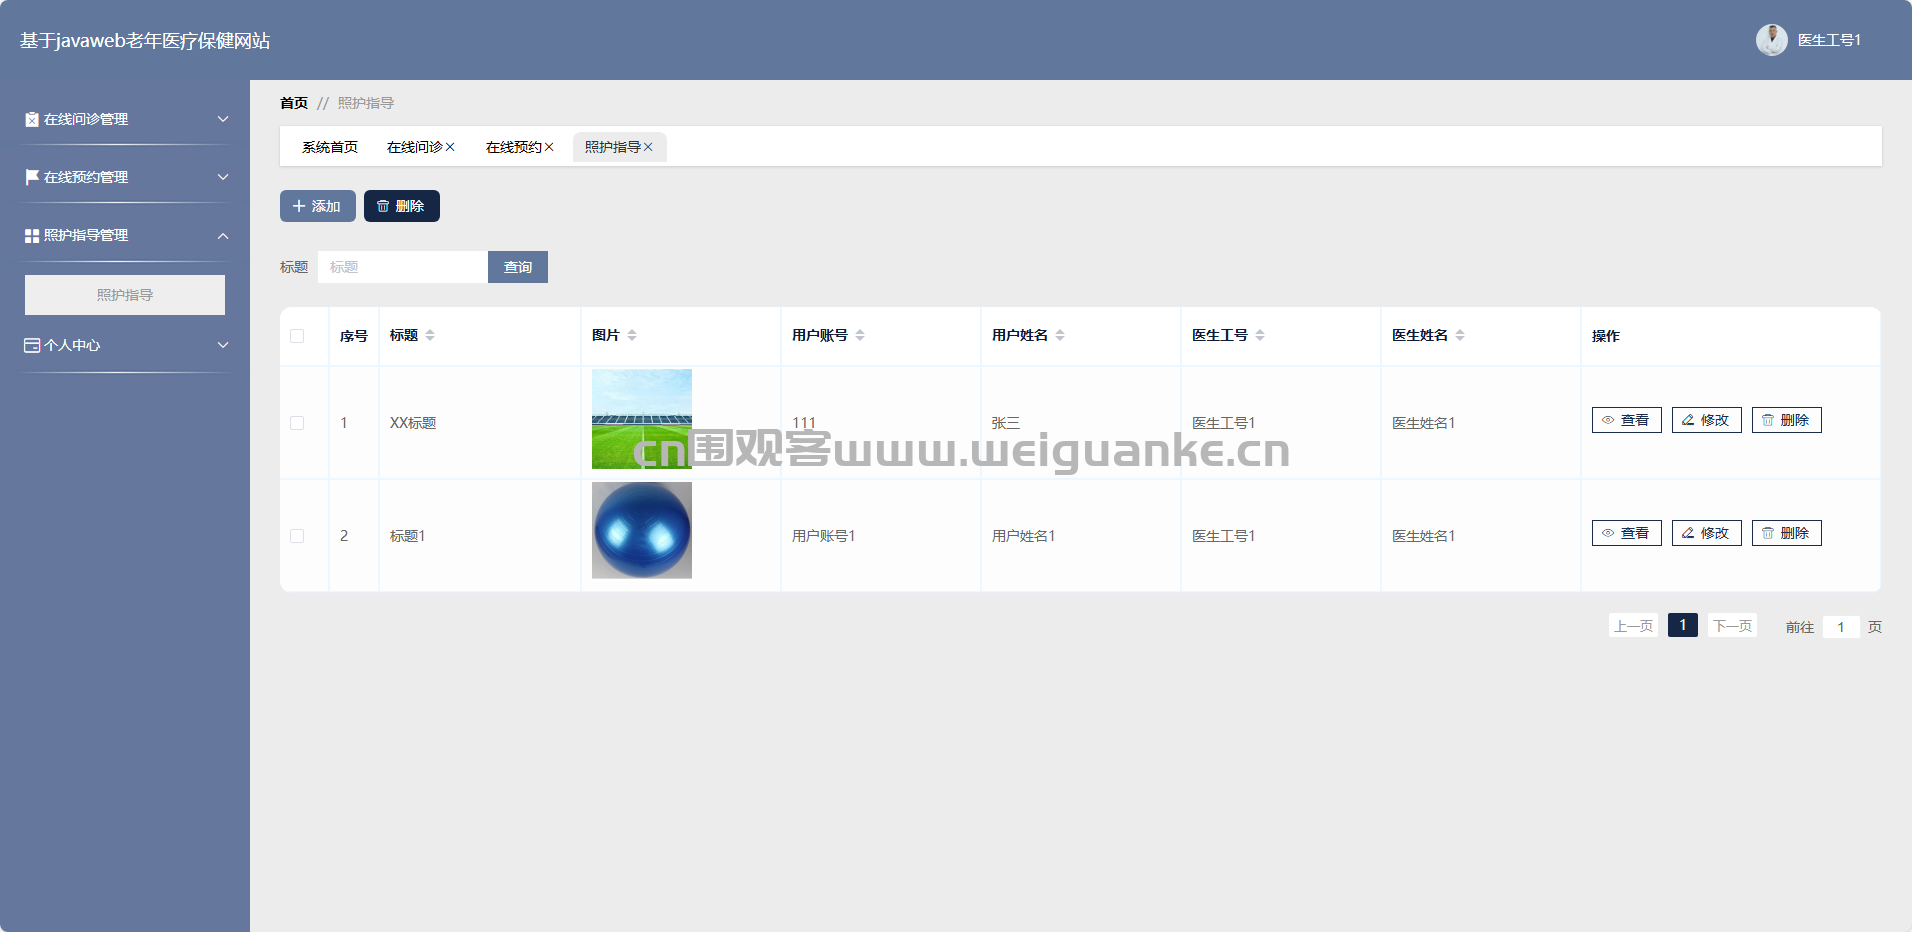Click the grid icon beside 照护指导管理
The width and height of the screenshot is (1912, 932).
coord(32,236)
